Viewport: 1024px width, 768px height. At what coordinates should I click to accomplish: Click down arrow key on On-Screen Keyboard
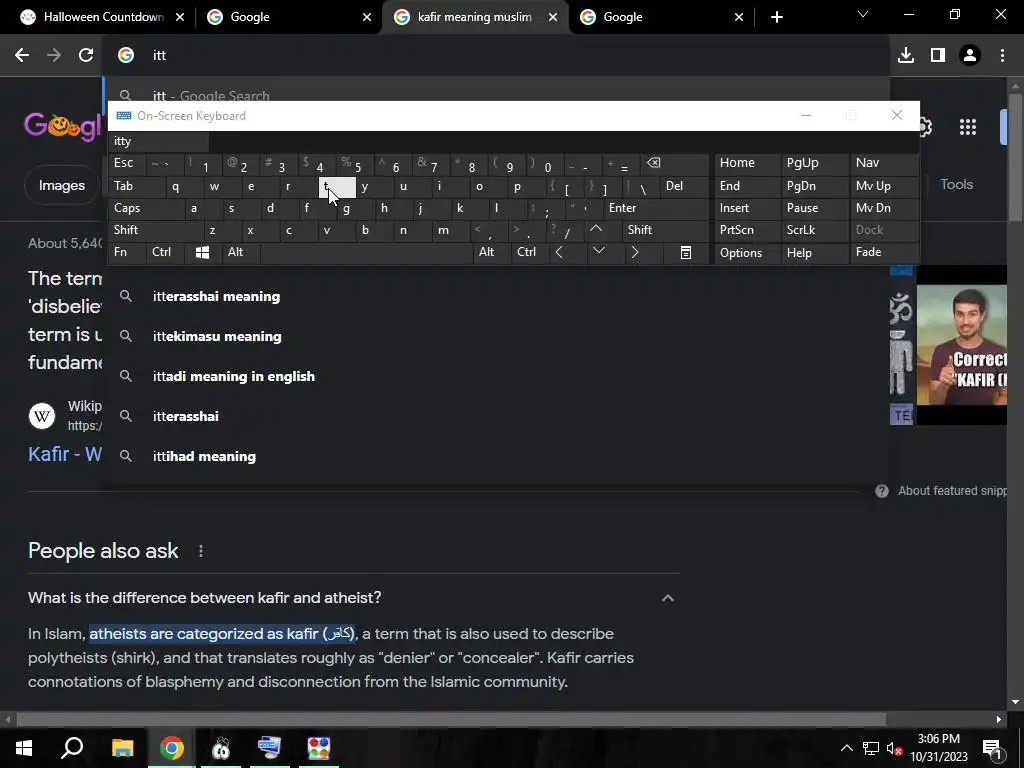tap(598, 252)
